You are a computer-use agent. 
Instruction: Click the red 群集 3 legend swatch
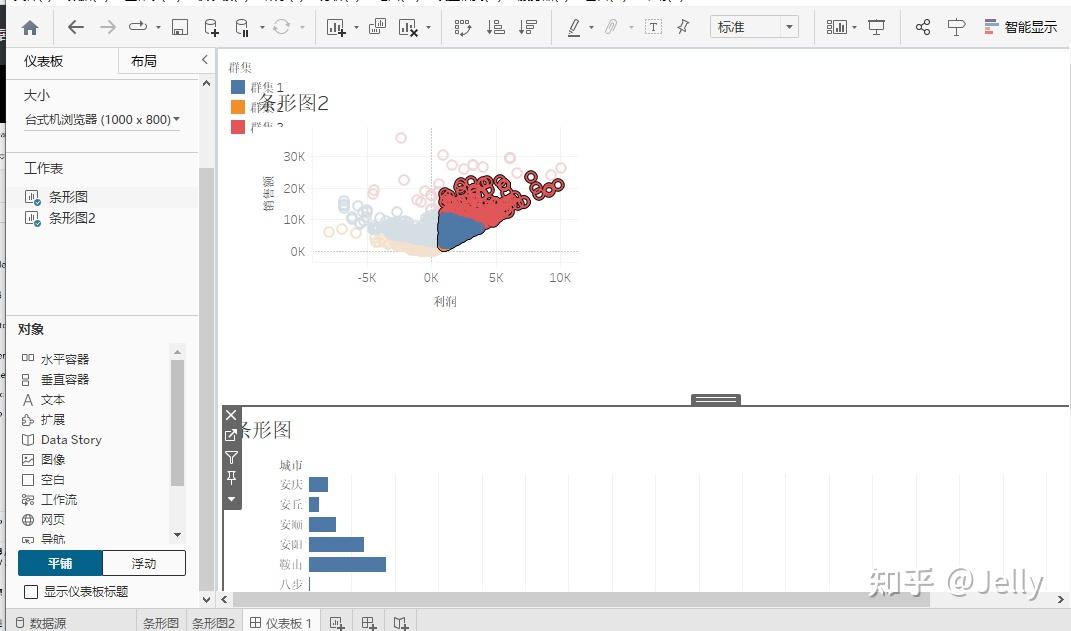(x=238, y=126)
